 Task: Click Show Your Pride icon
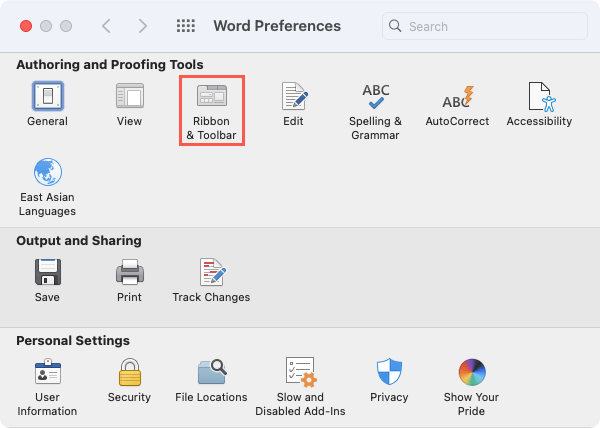click(x=471, y=374)
